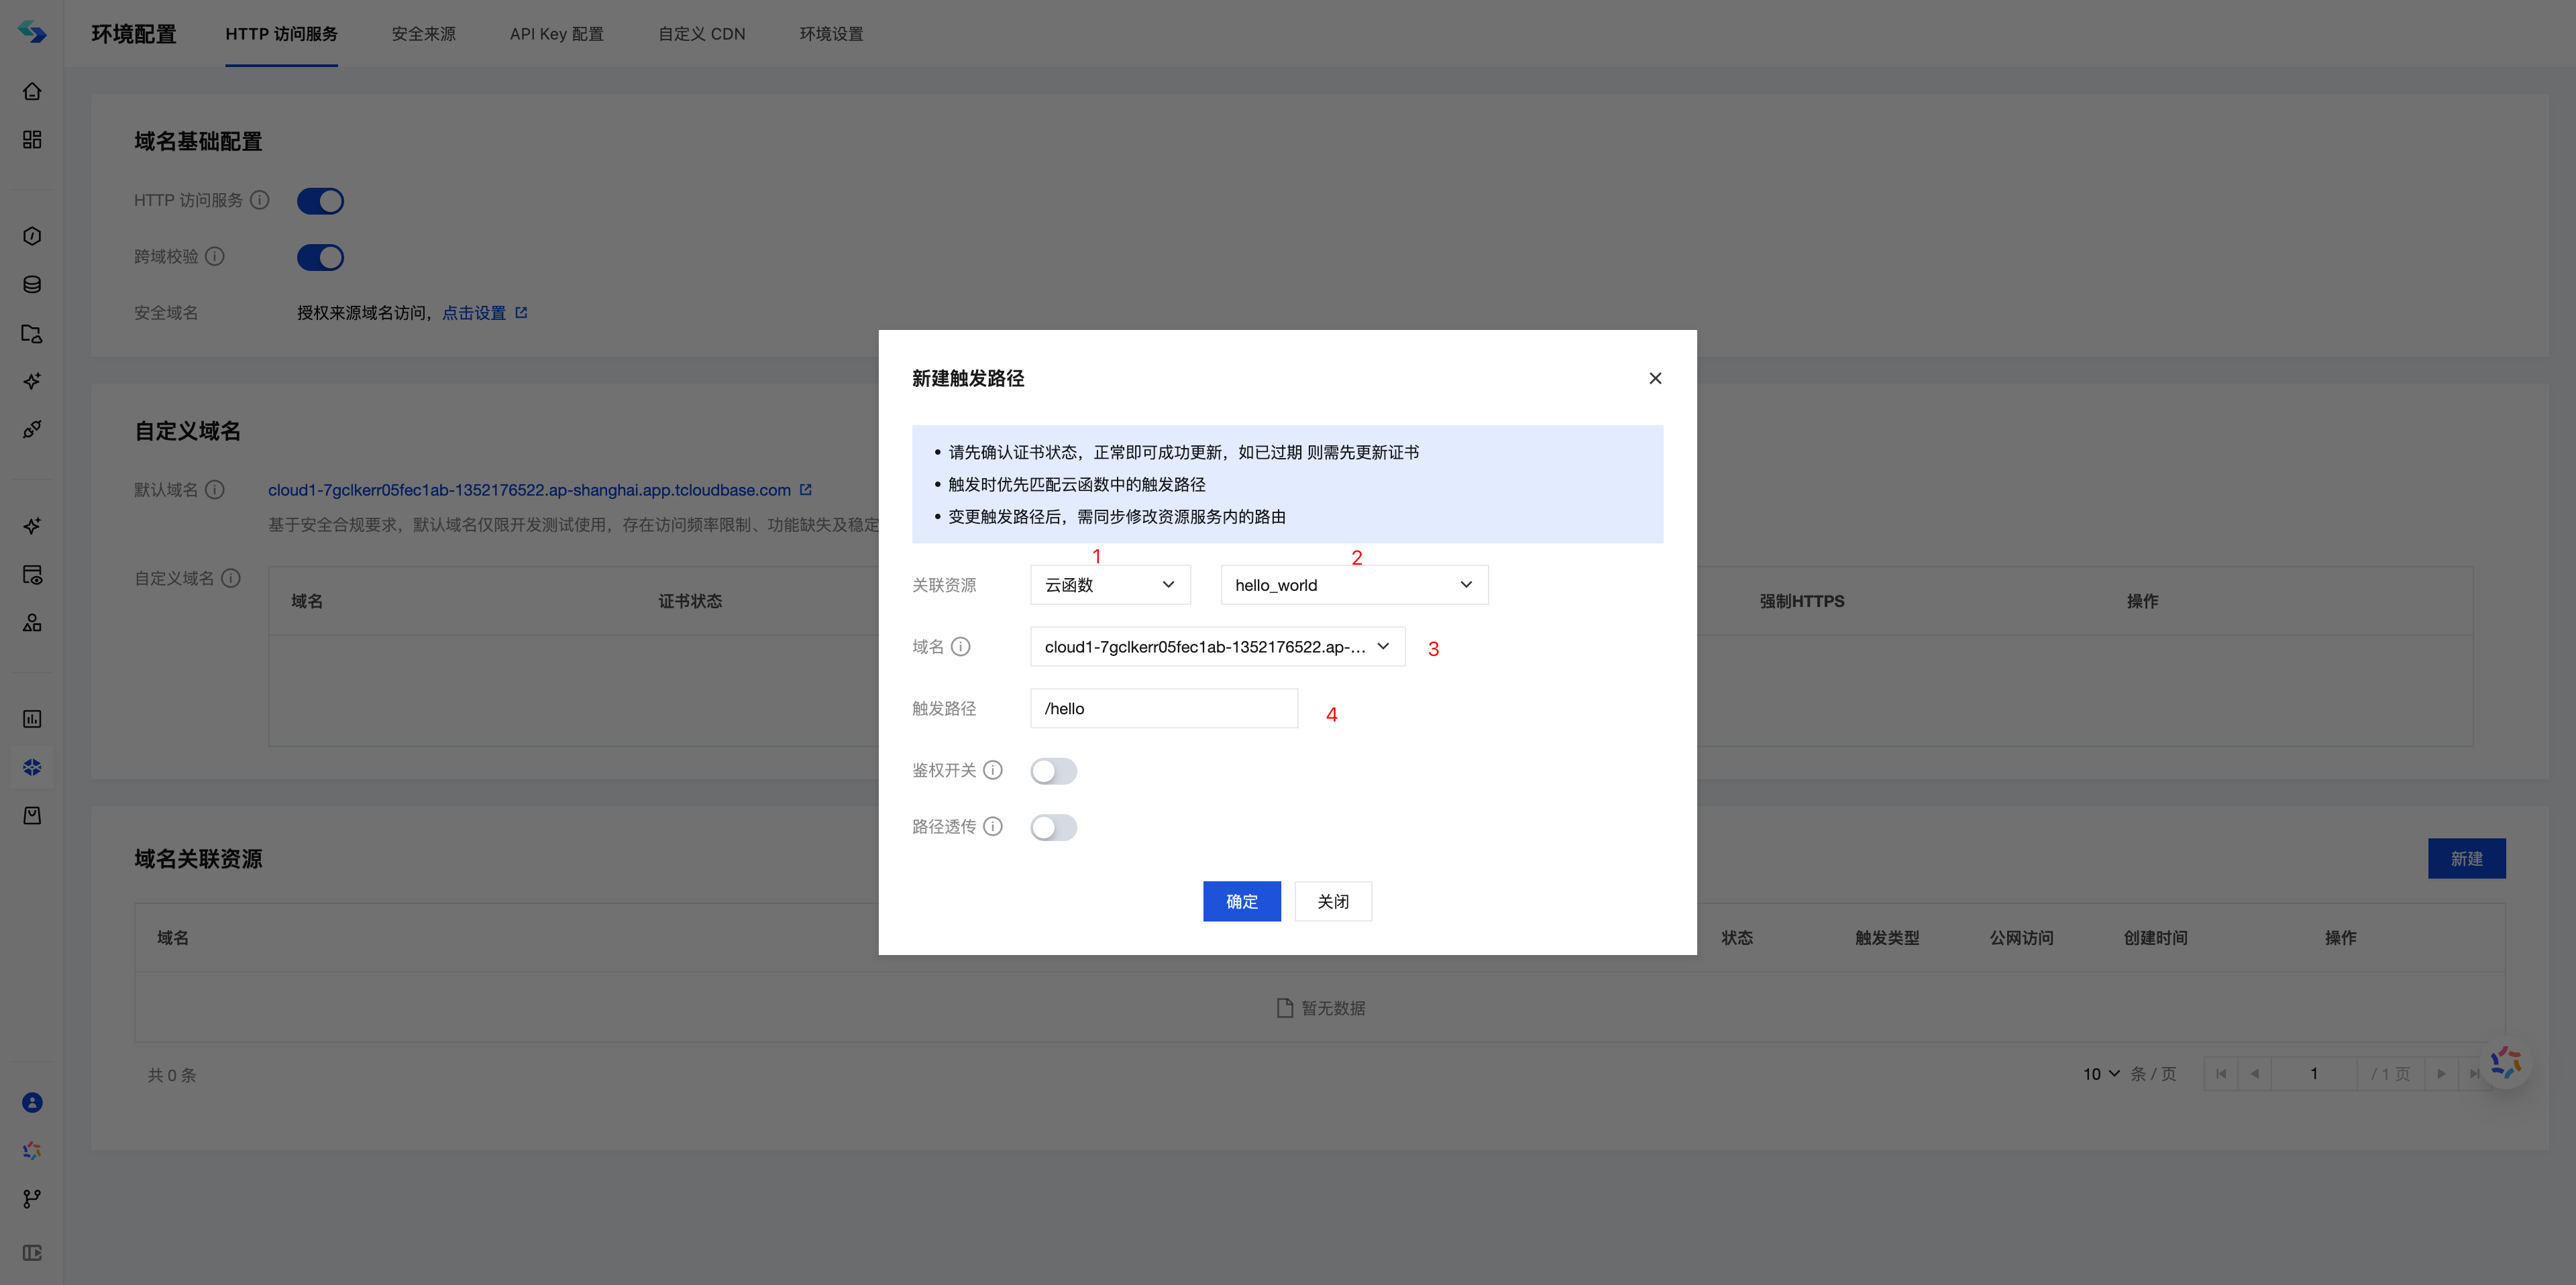The height and width of the screenshot is (1285, 2576).
Task: Open the user-with-lock icon in sidebar
Action: click(x=32, y=622)
